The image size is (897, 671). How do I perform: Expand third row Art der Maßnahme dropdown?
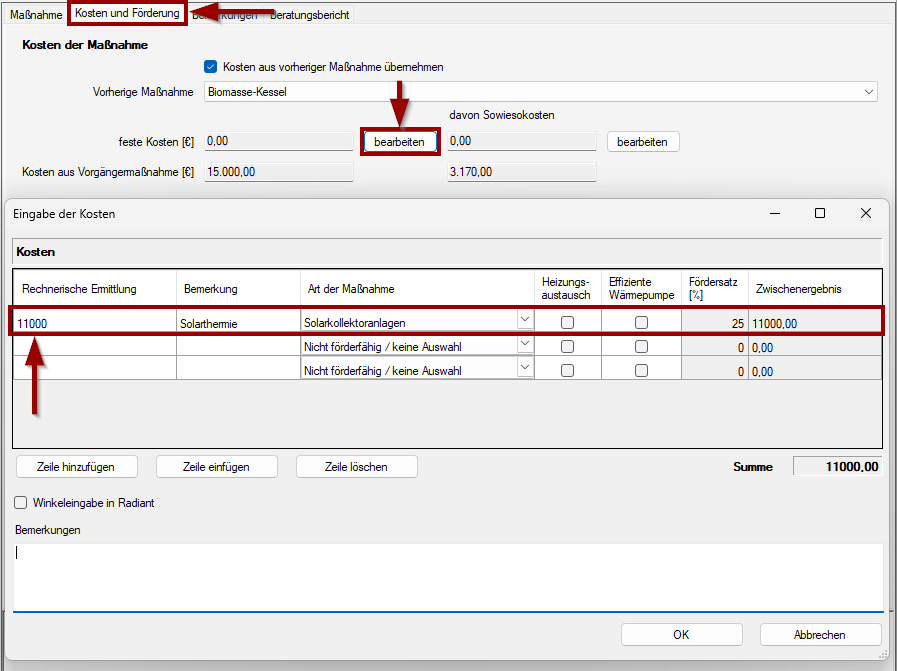(524, 369)
